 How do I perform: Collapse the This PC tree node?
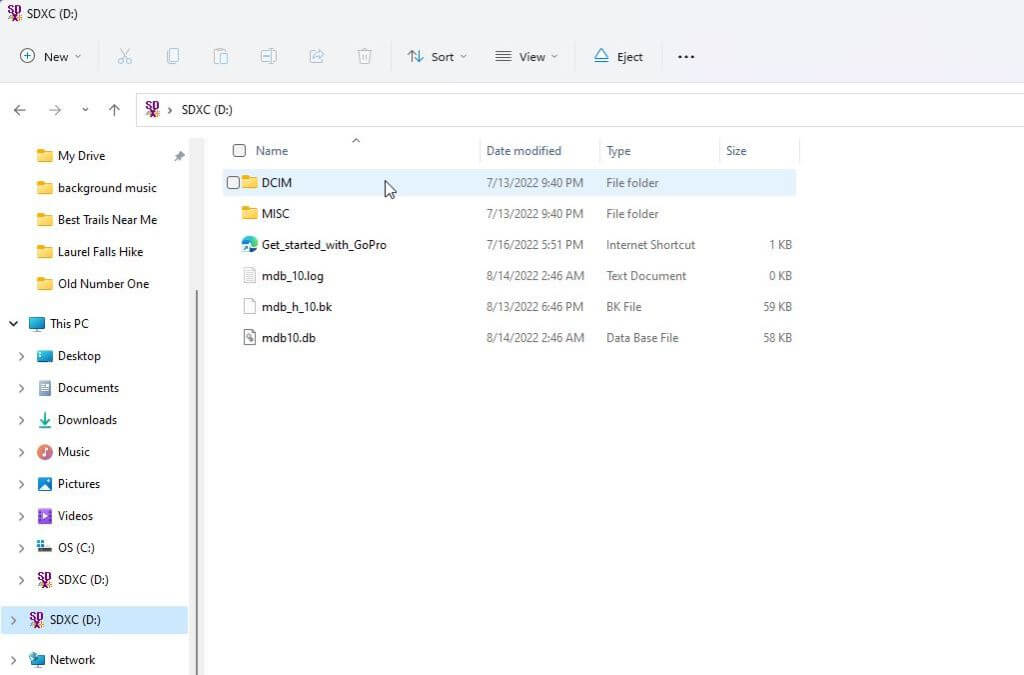click(x=14, y=324)
